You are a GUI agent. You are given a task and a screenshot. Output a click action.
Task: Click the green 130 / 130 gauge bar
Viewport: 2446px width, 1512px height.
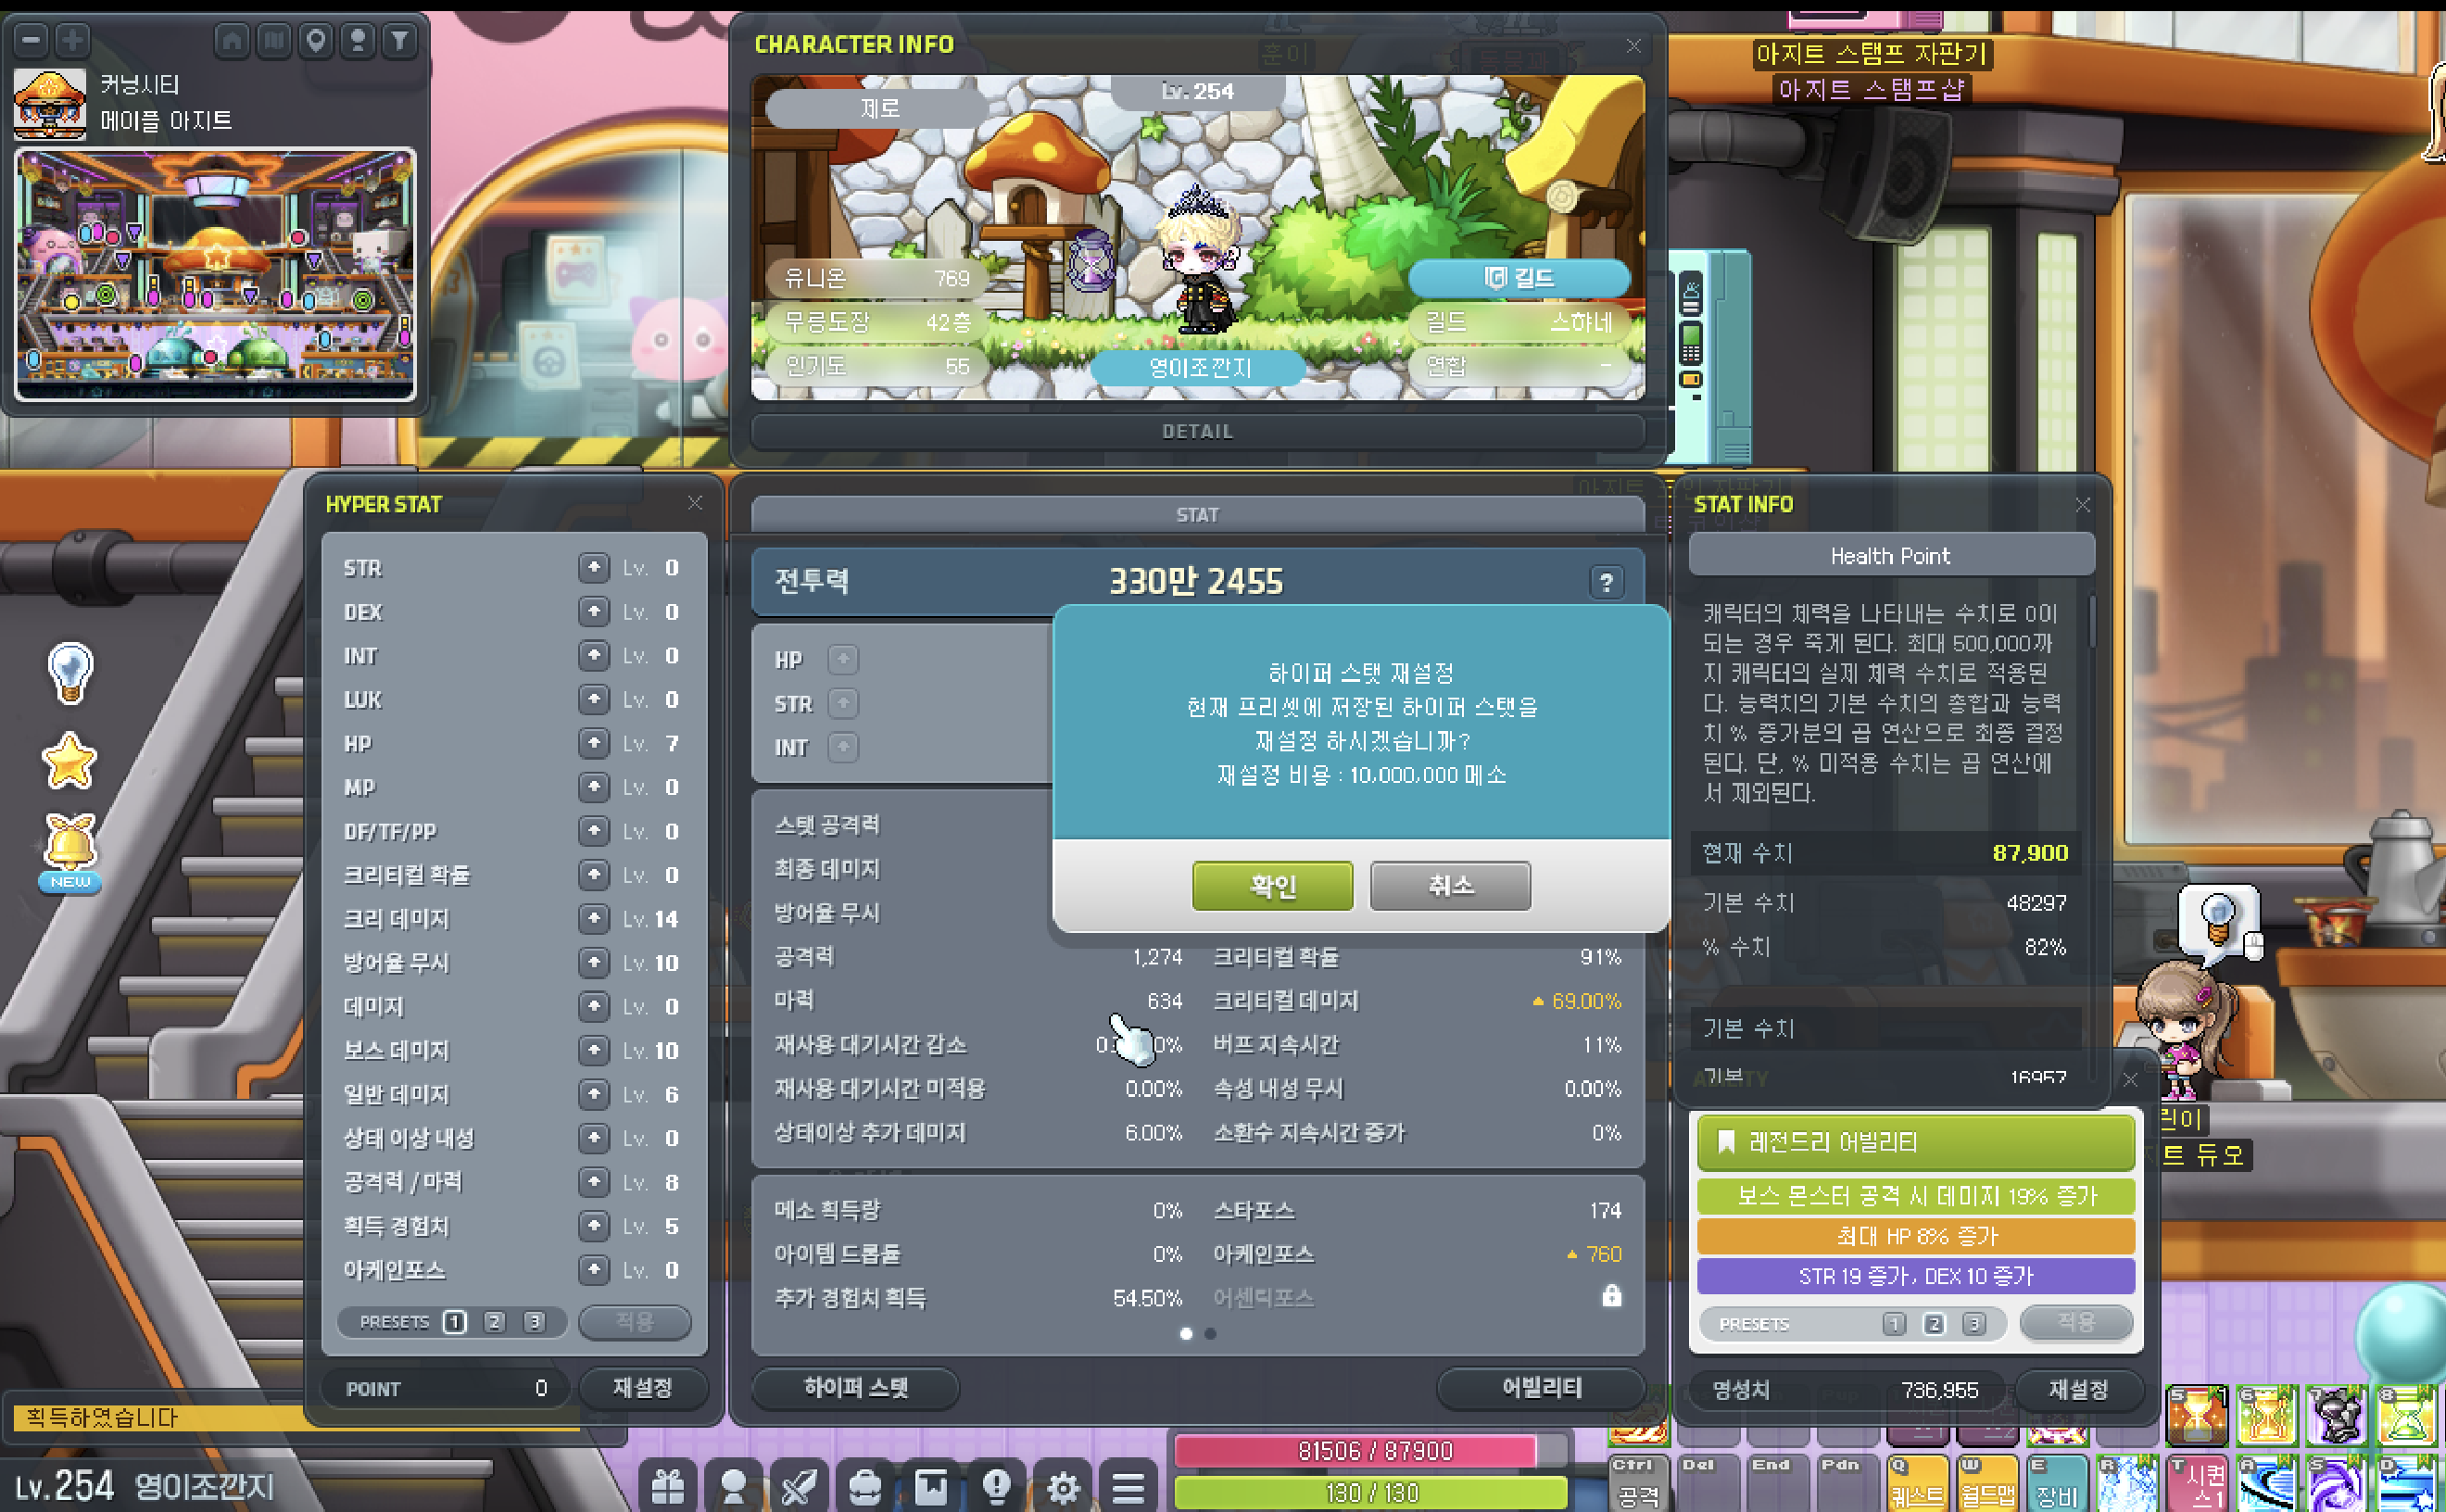1371,1493
